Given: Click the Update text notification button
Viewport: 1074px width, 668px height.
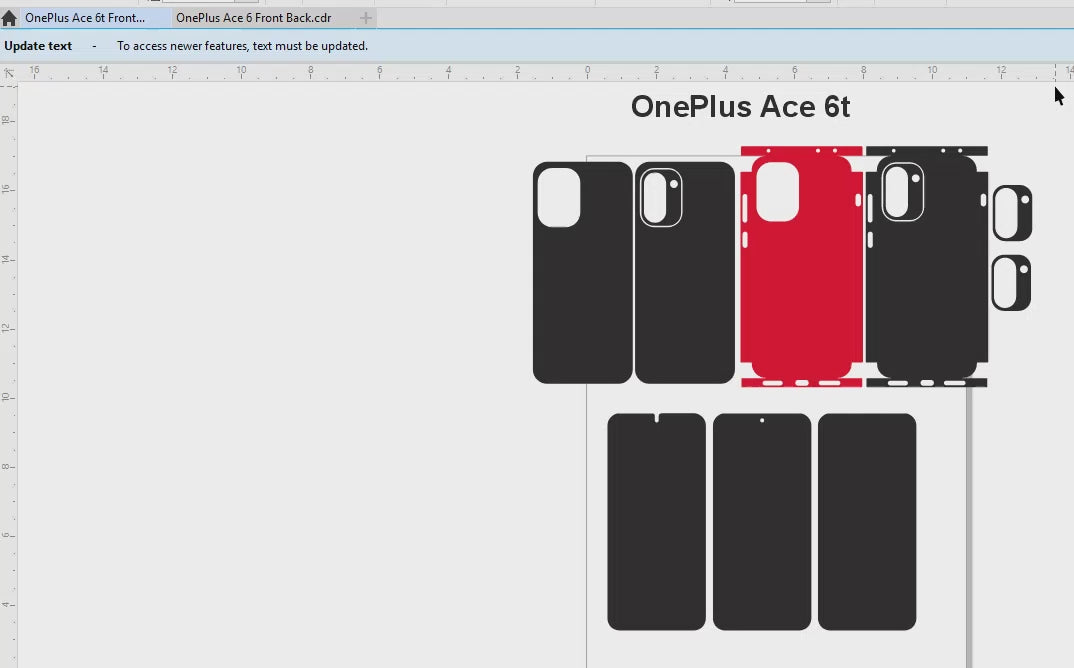Looking at the screenshot, I should pyautogui.click(x=38, y=46).
